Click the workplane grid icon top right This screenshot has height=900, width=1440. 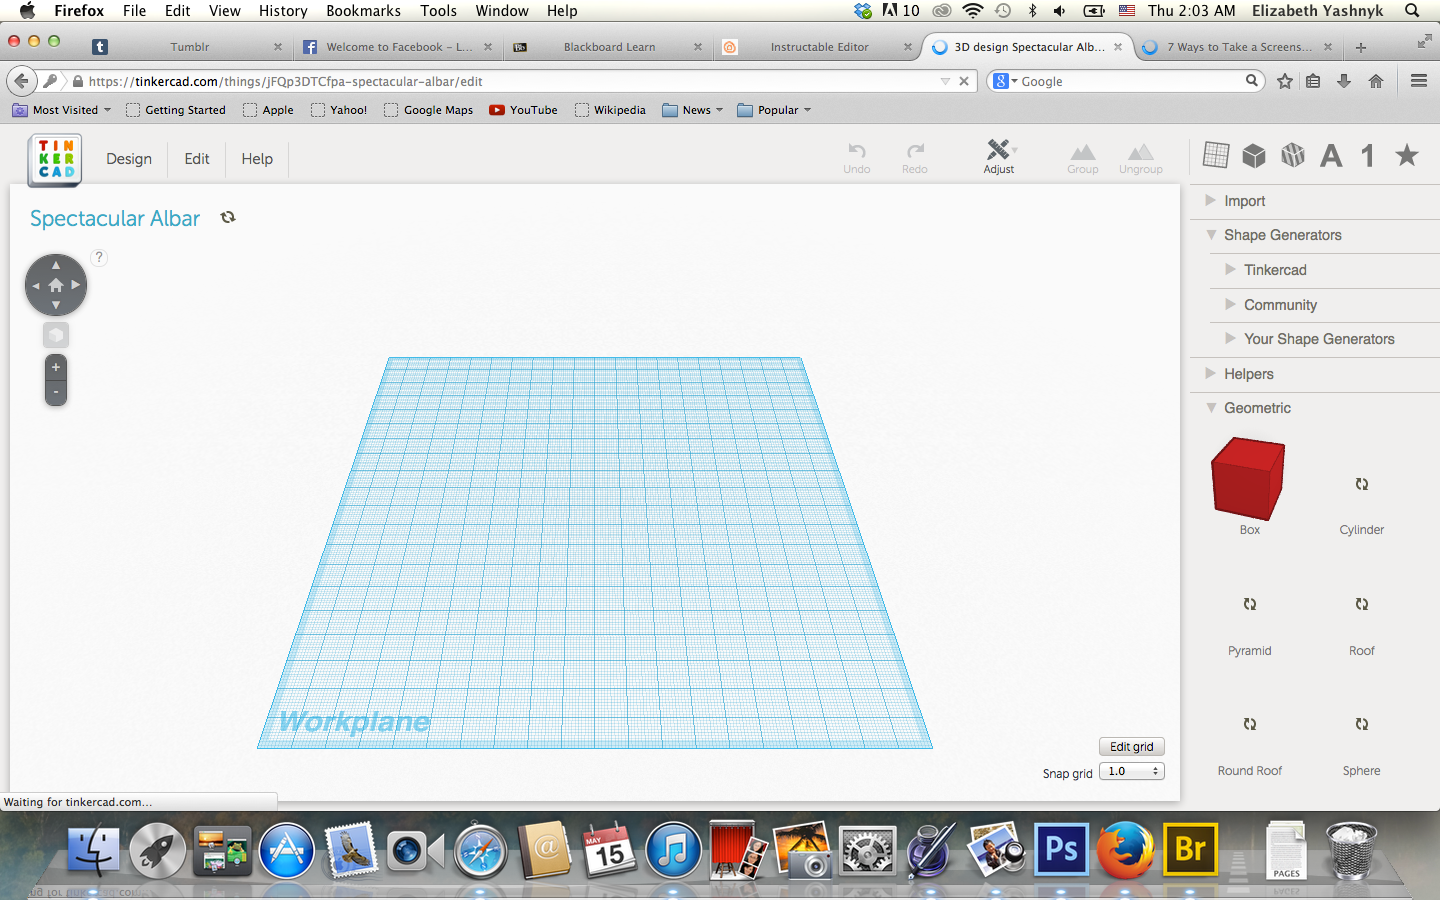tap(1215, 155)
